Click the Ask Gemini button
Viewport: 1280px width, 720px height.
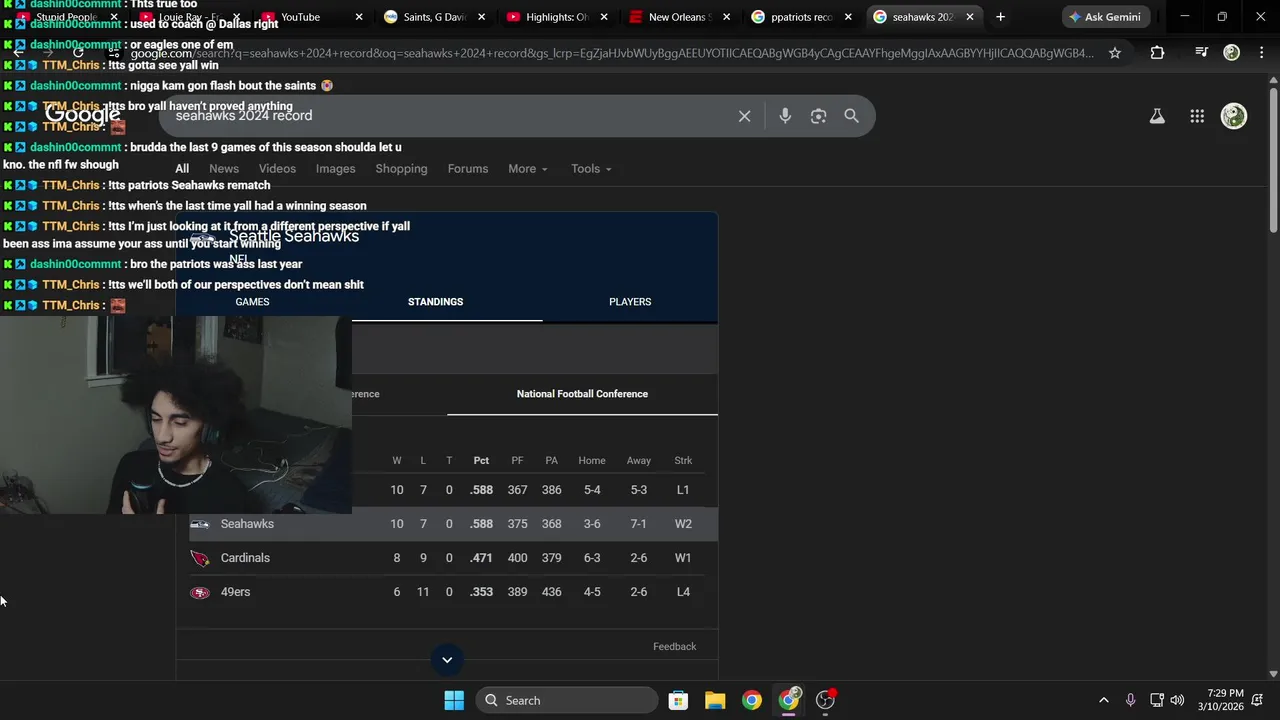click(1105, 17)
